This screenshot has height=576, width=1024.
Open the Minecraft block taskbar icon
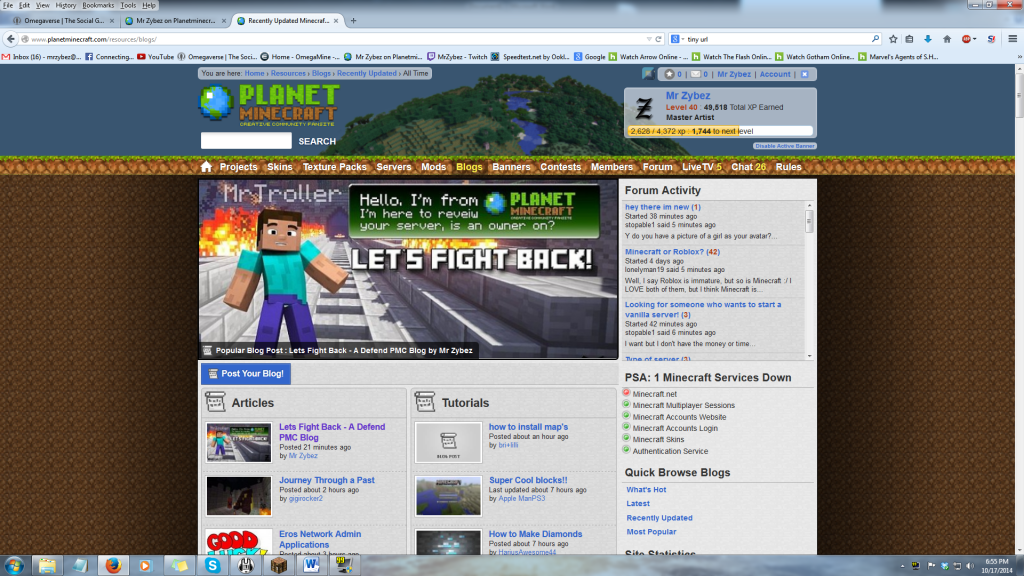(279, 565)
